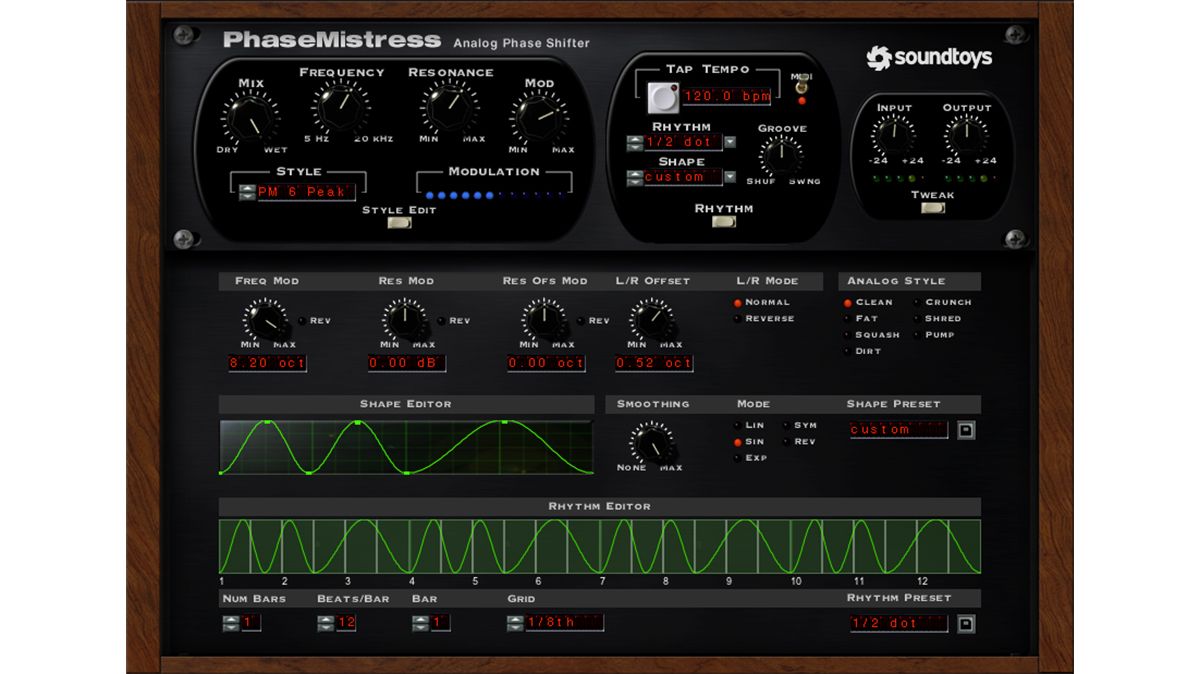Open the Rhythm dropdown showing 1/2 dot
The image size is (1200, 674).
point(732,142)
